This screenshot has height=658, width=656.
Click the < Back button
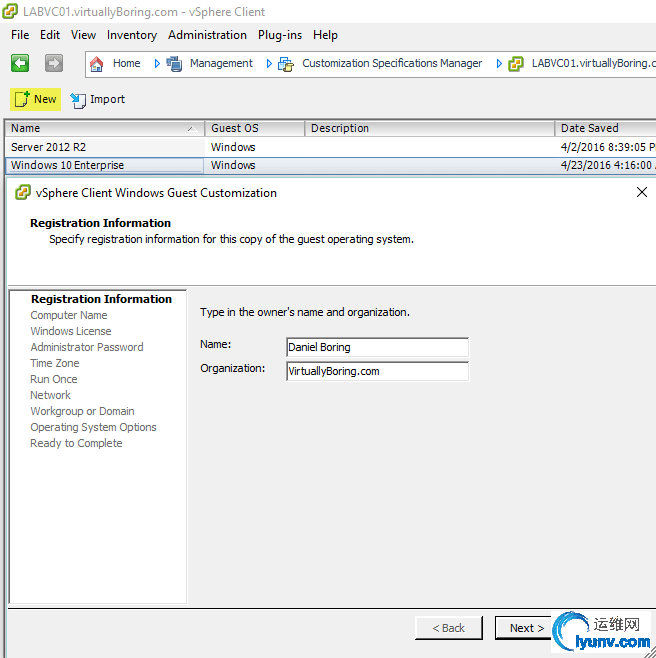pos(449,628)
